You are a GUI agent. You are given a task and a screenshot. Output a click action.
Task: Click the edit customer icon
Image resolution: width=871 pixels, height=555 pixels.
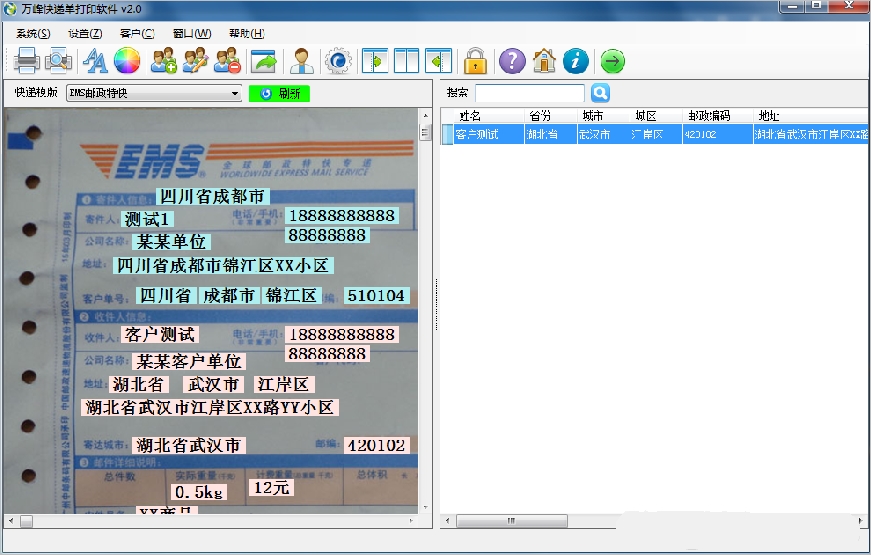click(196, 61)
